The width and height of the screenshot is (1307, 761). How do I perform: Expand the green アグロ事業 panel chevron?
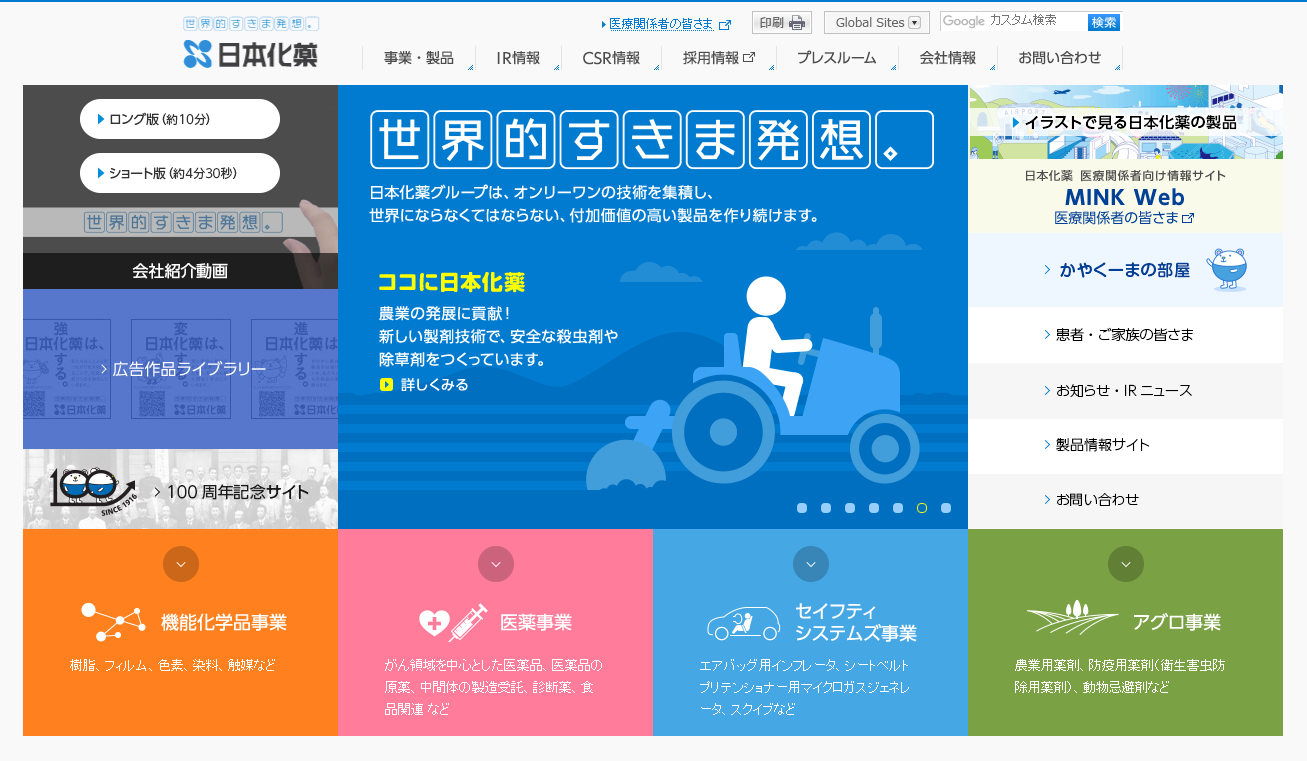tap(1126, 564)
